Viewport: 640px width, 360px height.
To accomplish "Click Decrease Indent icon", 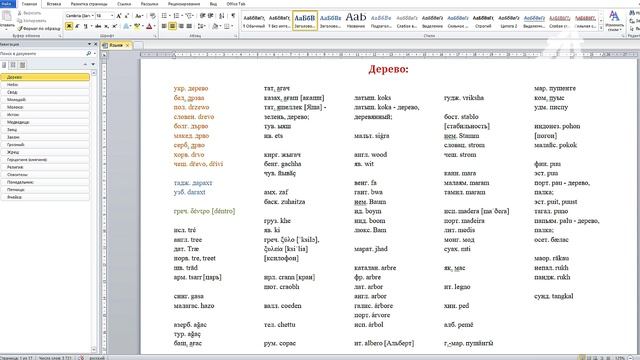I will 202,16.
